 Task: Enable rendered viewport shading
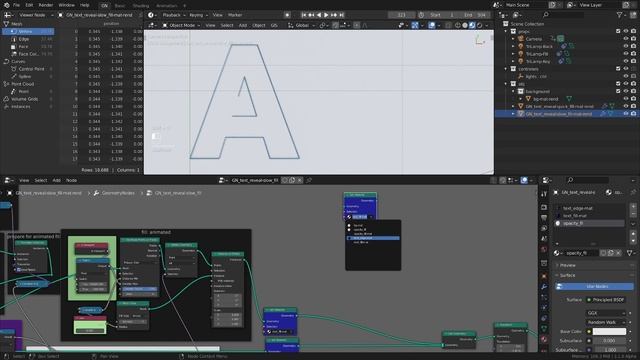coord(480,25)
